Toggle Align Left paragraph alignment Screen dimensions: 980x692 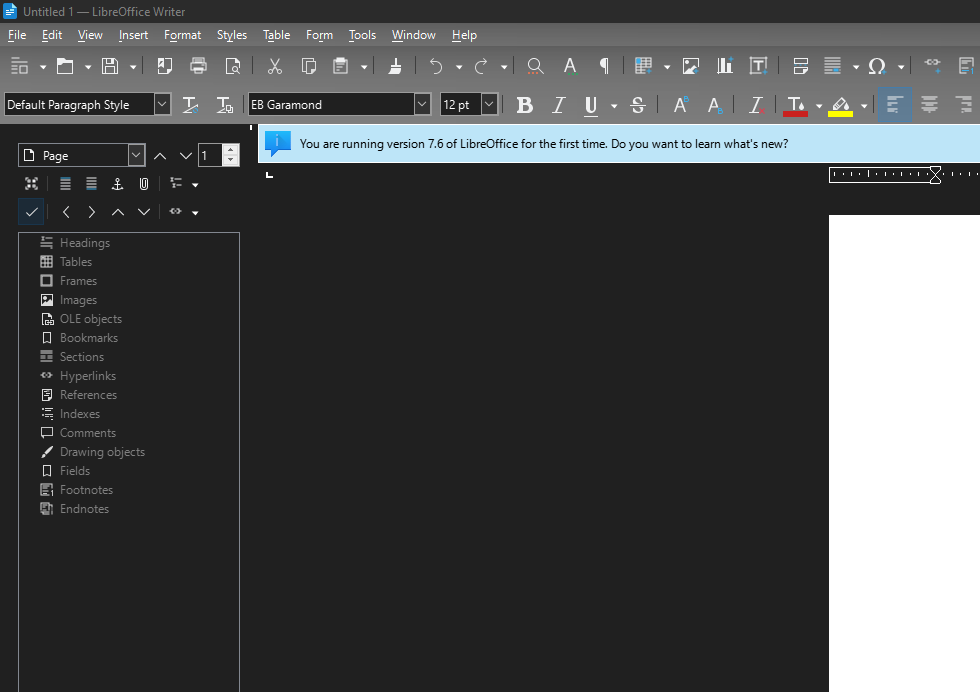tap(895, 105)
